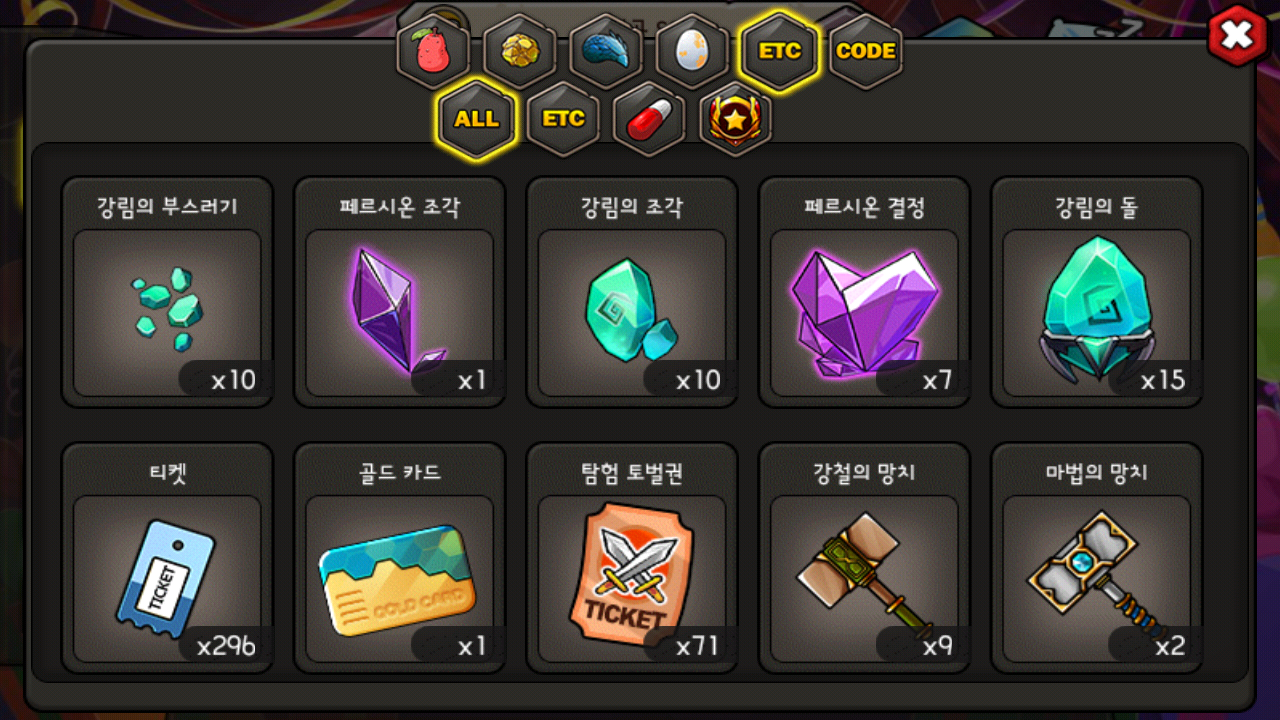The height and width of the screenshot is (720, 1280).
Task: Select the orange 탐험 토벌권 ticket
Action: (x=632, y=558)
